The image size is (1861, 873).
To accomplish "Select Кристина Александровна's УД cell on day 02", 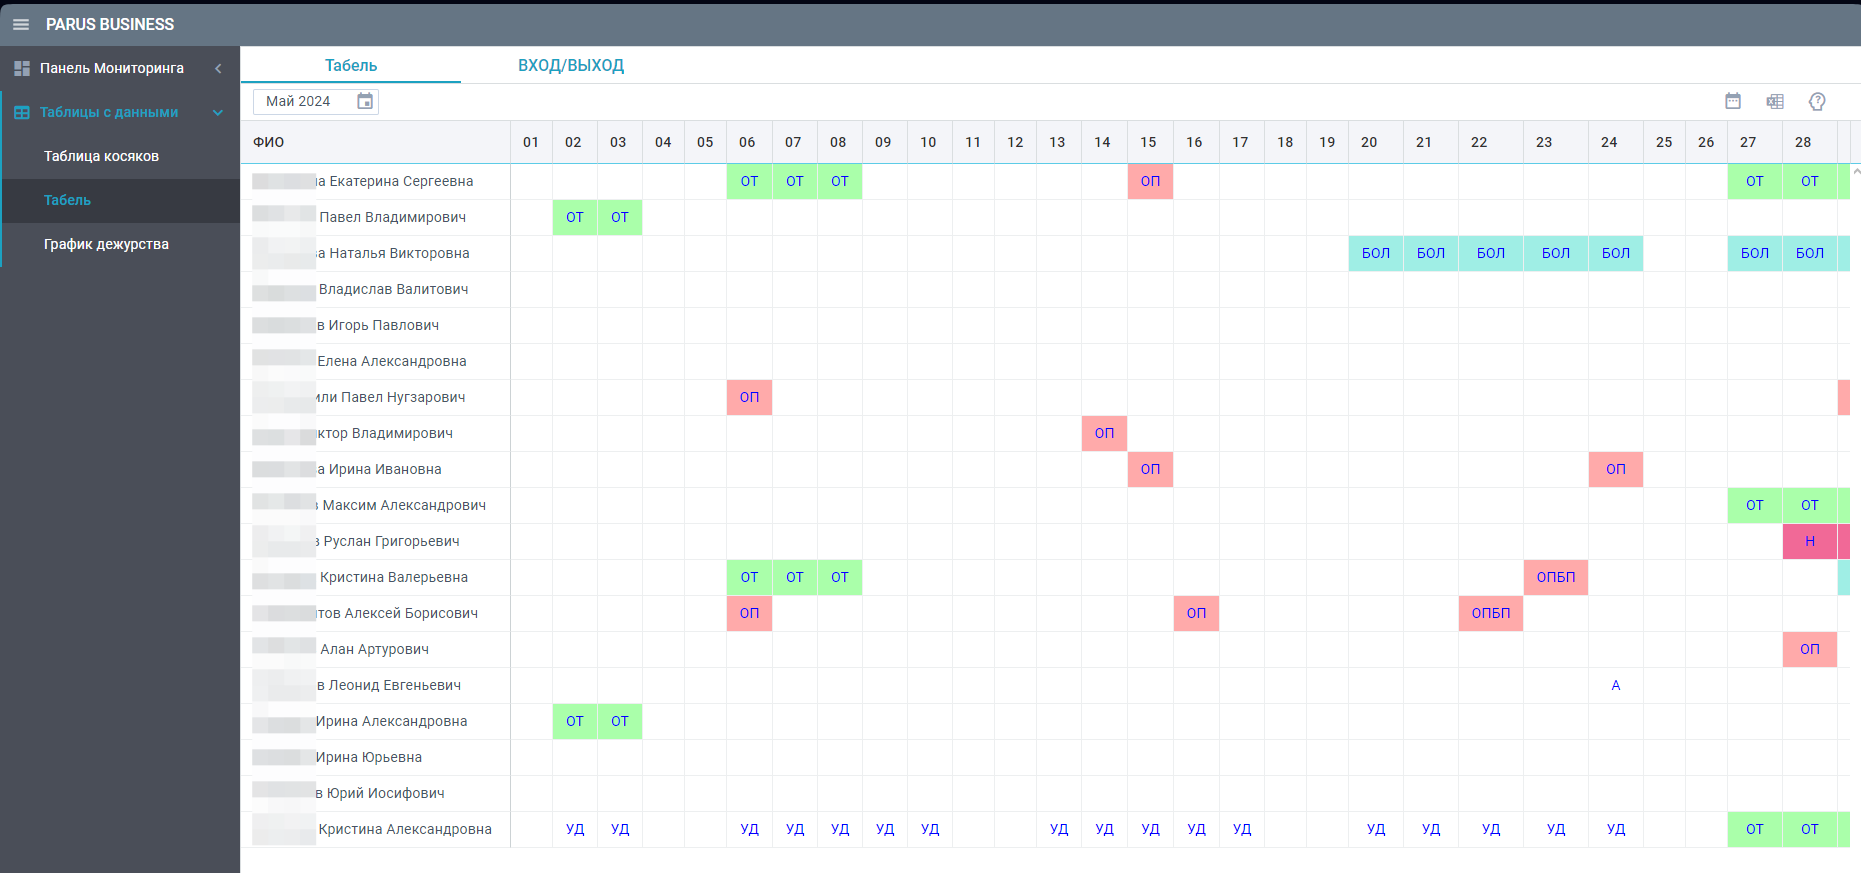I will tap(575, 829).
